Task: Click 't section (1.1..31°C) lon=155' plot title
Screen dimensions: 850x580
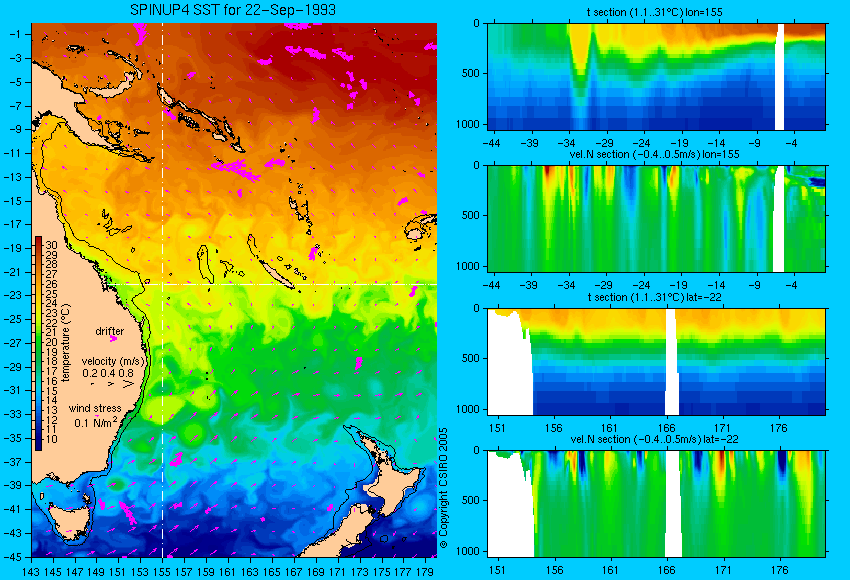Action: tap(654, 12)
